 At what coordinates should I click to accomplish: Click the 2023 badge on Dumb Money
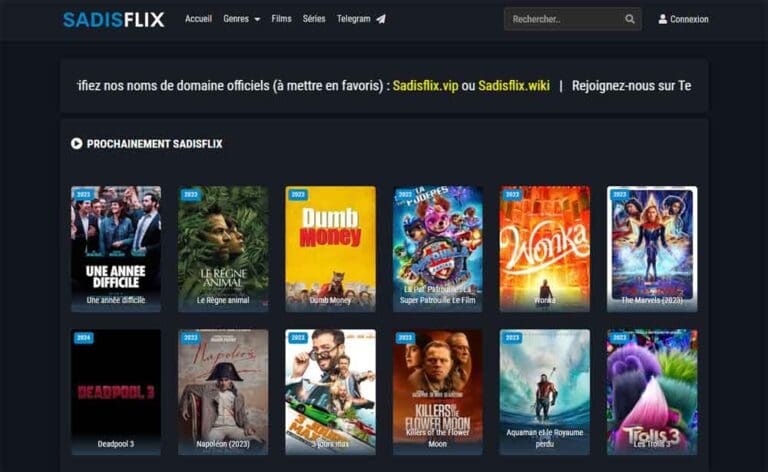[x=298, y=194]
